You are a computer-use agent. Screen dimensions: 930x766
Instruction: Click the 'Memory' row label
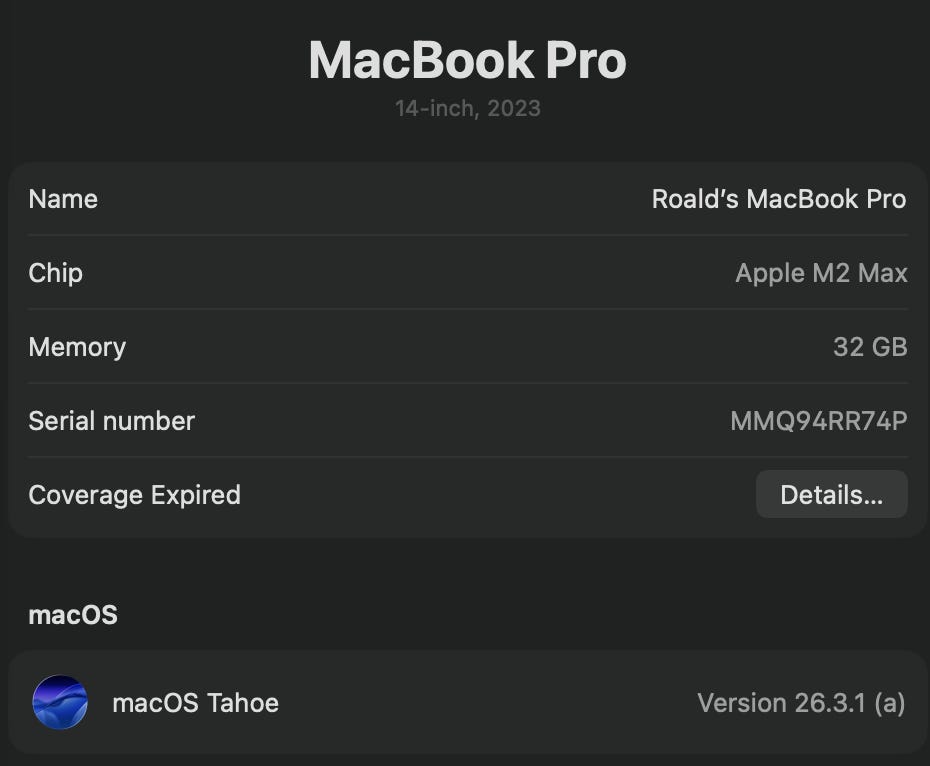pyautogui.click(x=77, y=347)
